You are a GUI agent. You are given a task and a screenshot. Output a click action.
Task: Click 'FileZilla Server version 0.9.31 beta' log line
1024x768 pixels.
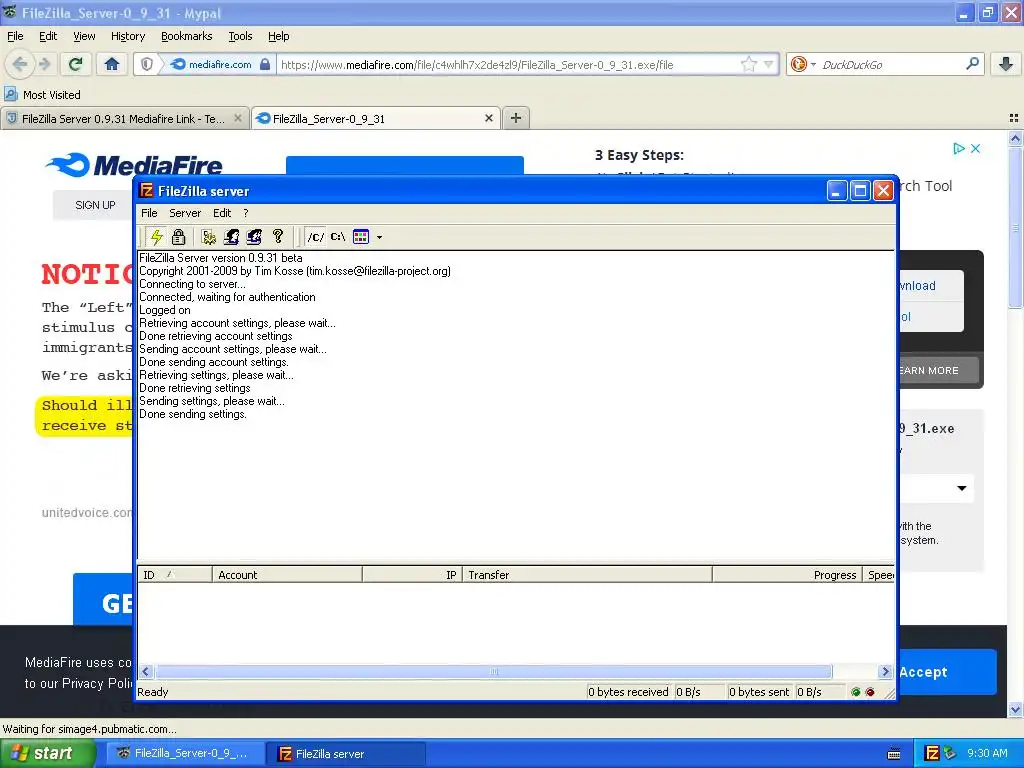[x=221, y=258]
